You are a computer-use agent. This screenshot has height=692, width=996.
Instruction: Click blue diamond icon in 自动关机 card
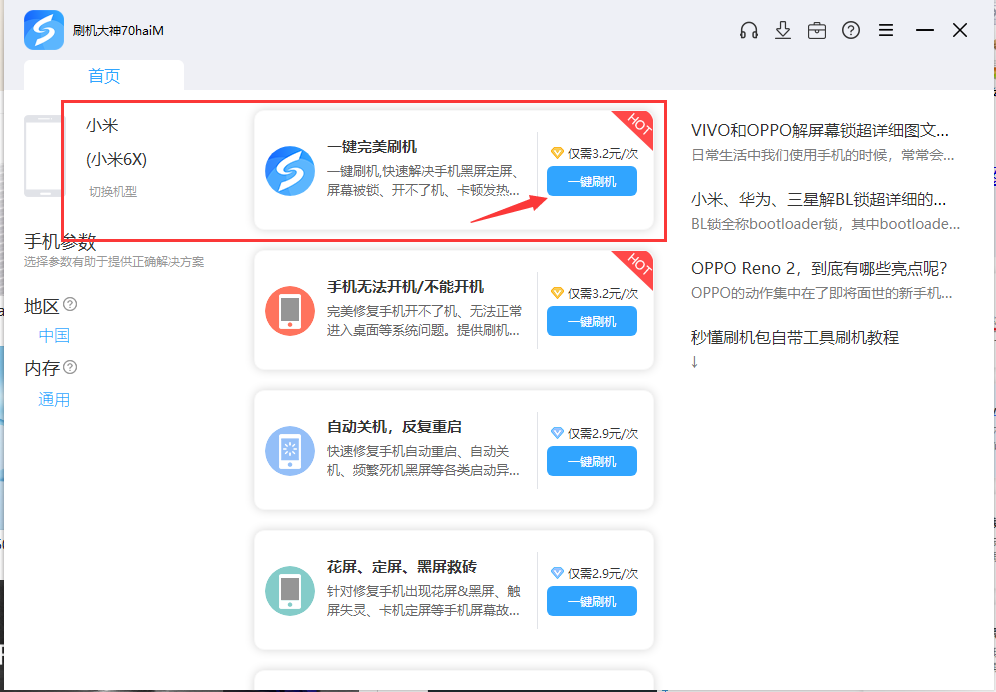557,433
